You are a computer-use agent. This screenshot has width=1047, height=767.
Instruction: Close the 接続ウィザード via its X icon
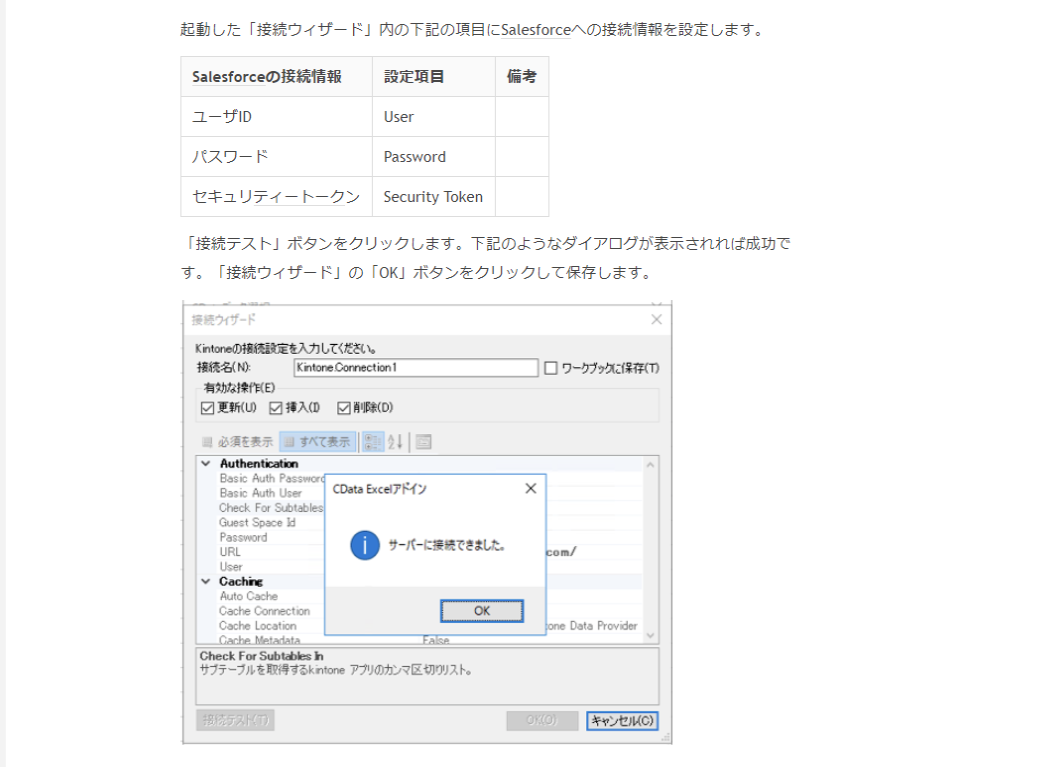tap(657, 319)
